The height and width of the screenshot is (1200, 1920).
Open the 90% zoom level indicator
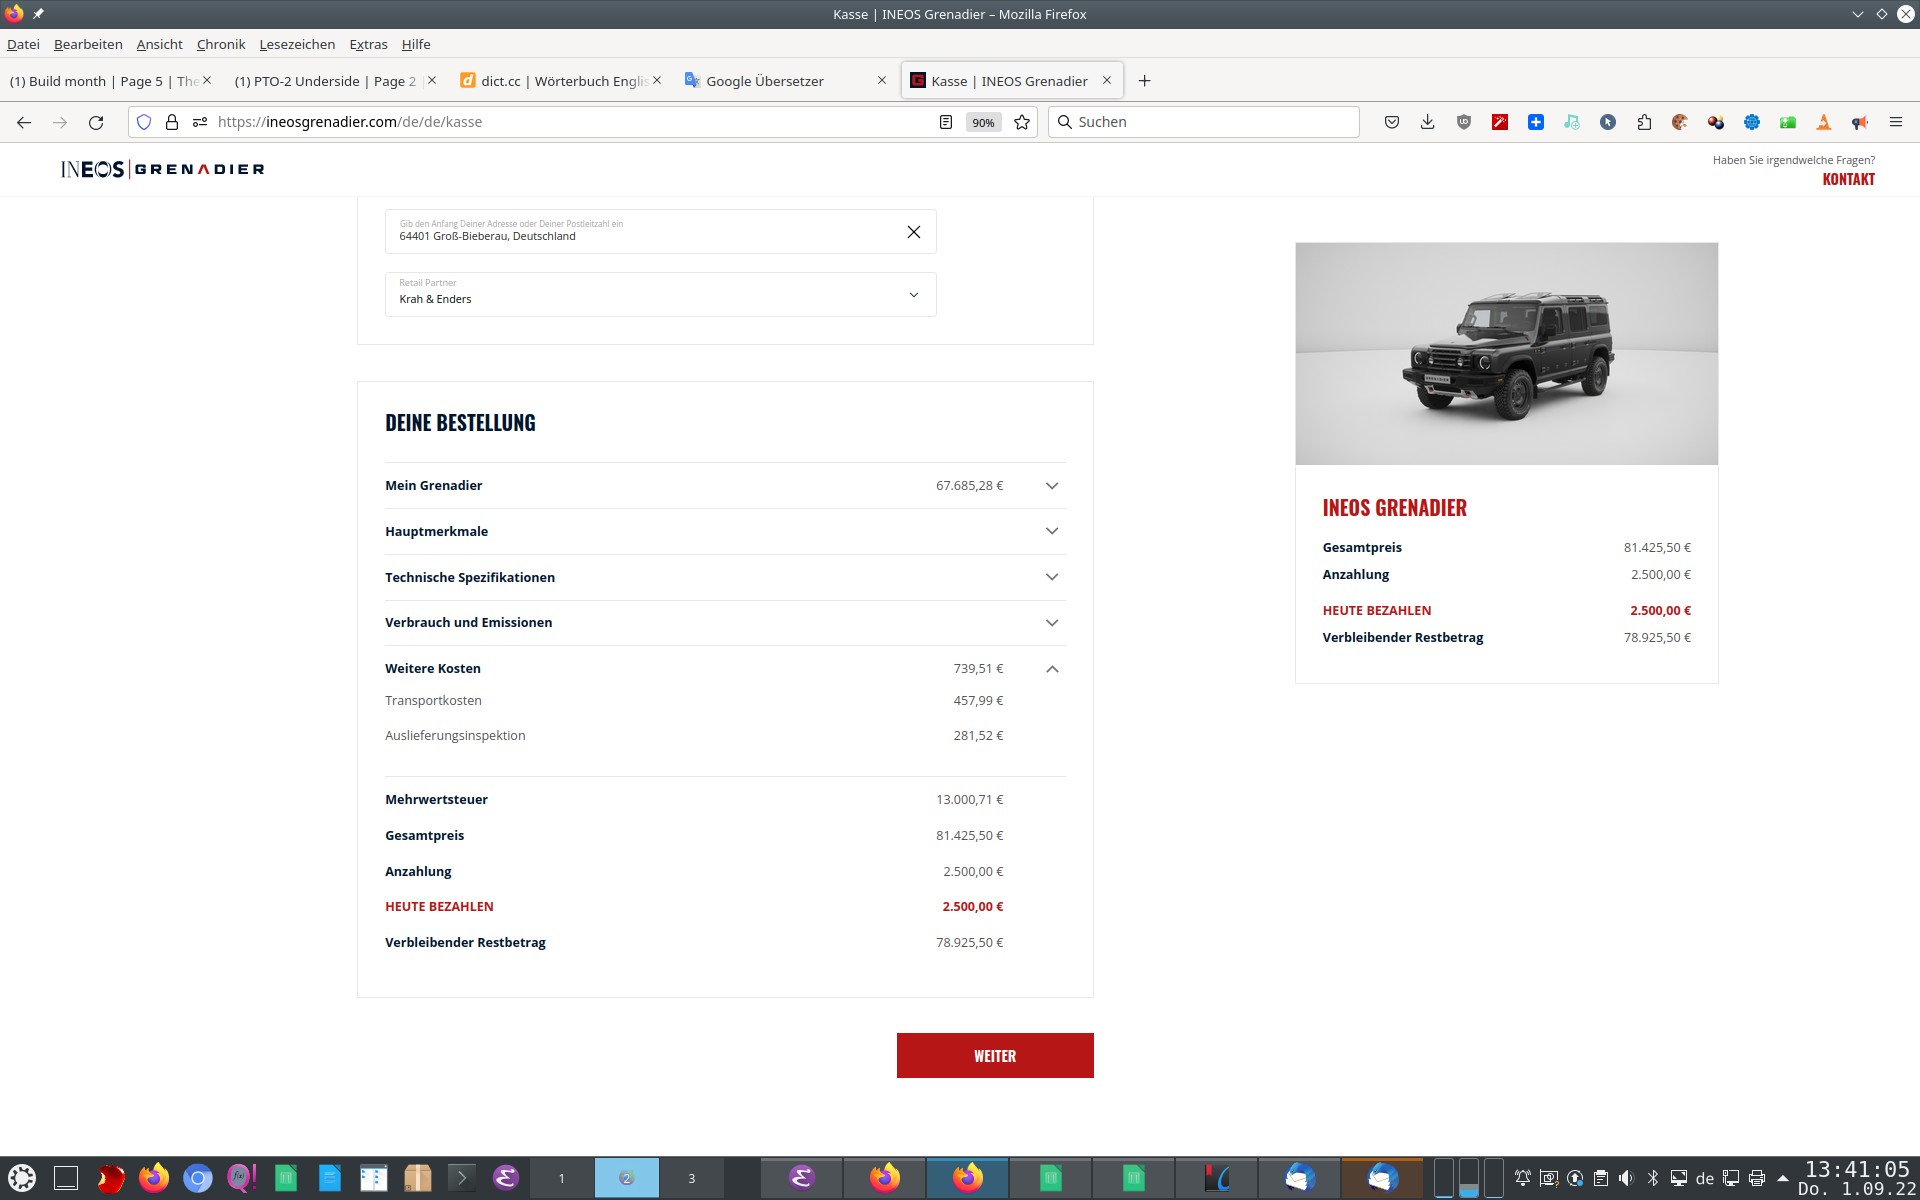click(x=983, y=122)
